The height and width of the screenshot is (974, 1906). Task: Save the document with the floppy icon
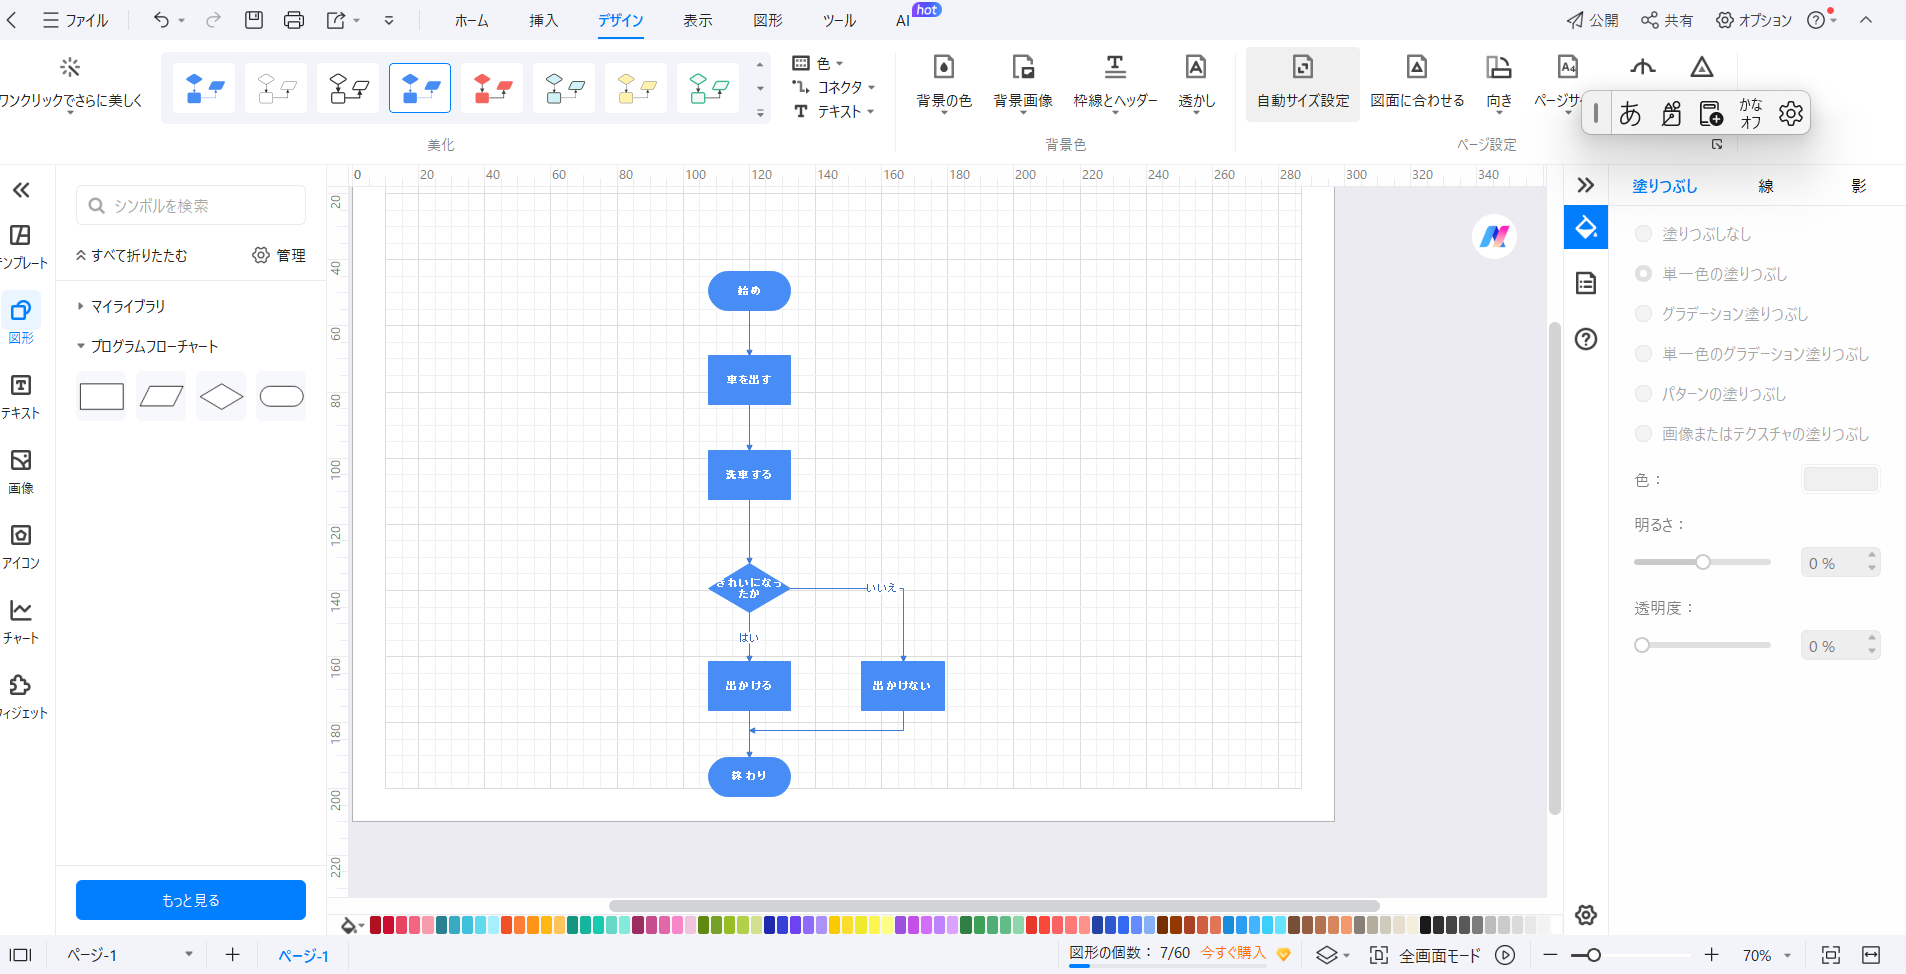[x=254, y=20]
